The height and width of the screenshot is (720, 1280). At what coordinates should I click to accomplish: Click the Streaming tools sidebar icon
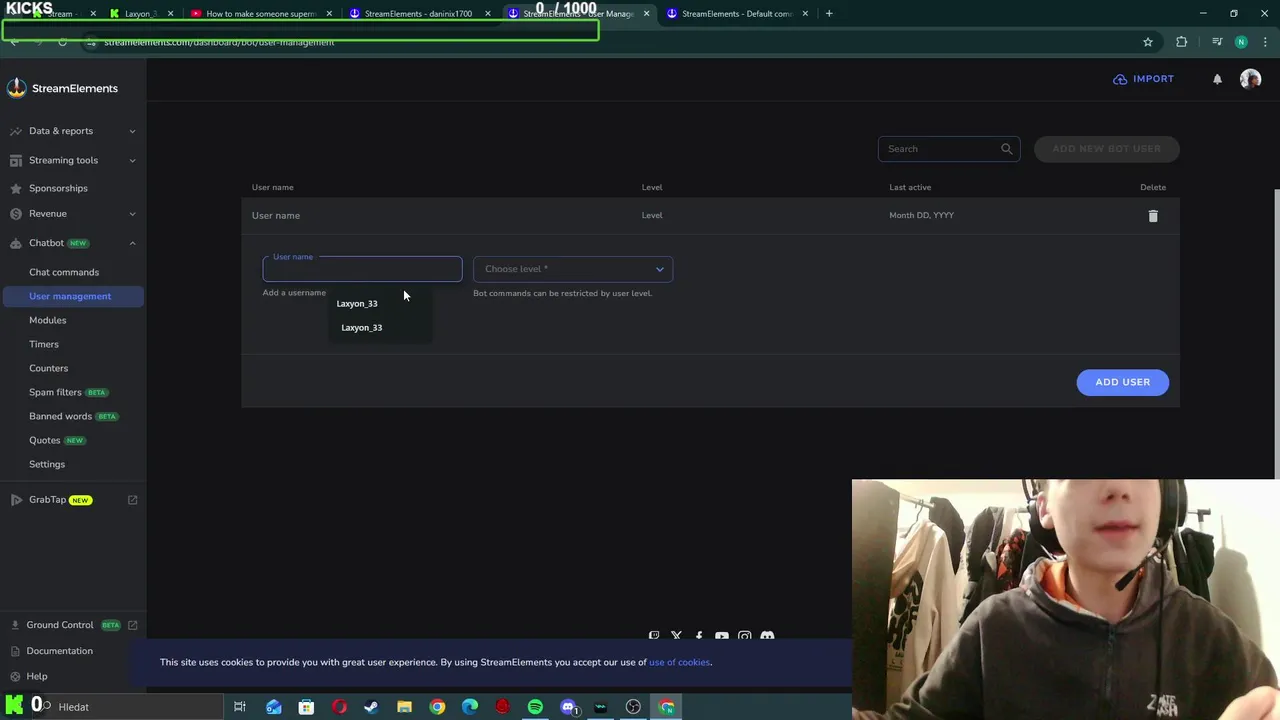pyautogui.click(x=16, y=160)
